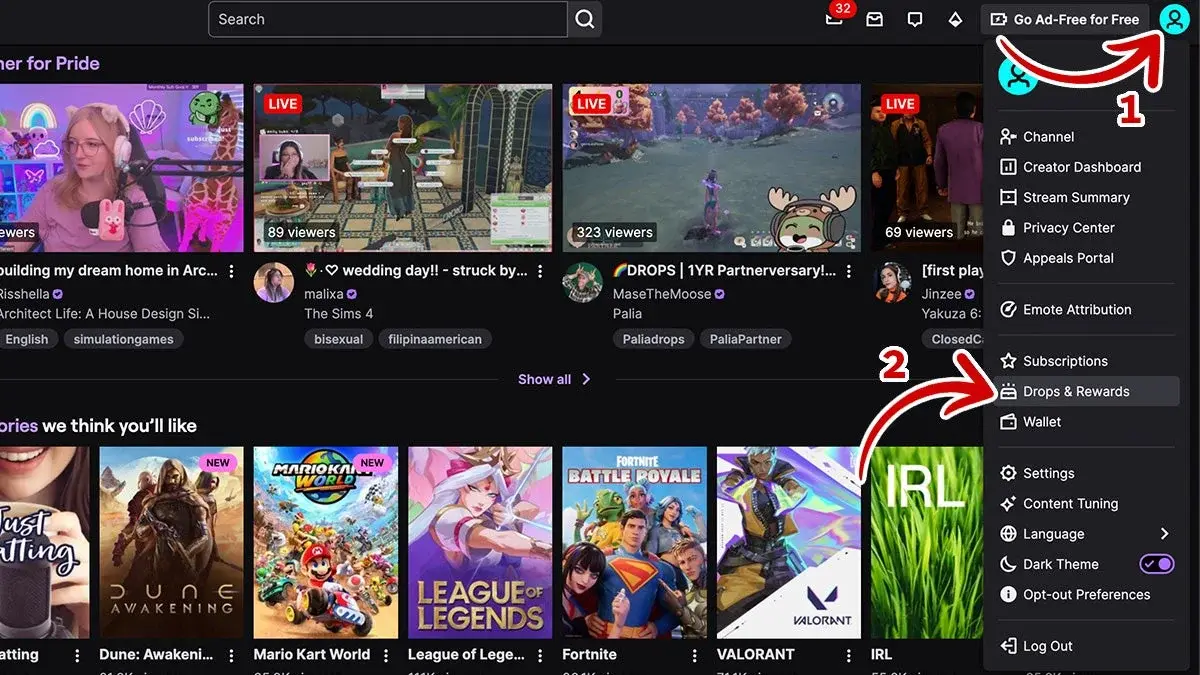Open the MaseTheMoose streamer avatar

tap(582, 283)
